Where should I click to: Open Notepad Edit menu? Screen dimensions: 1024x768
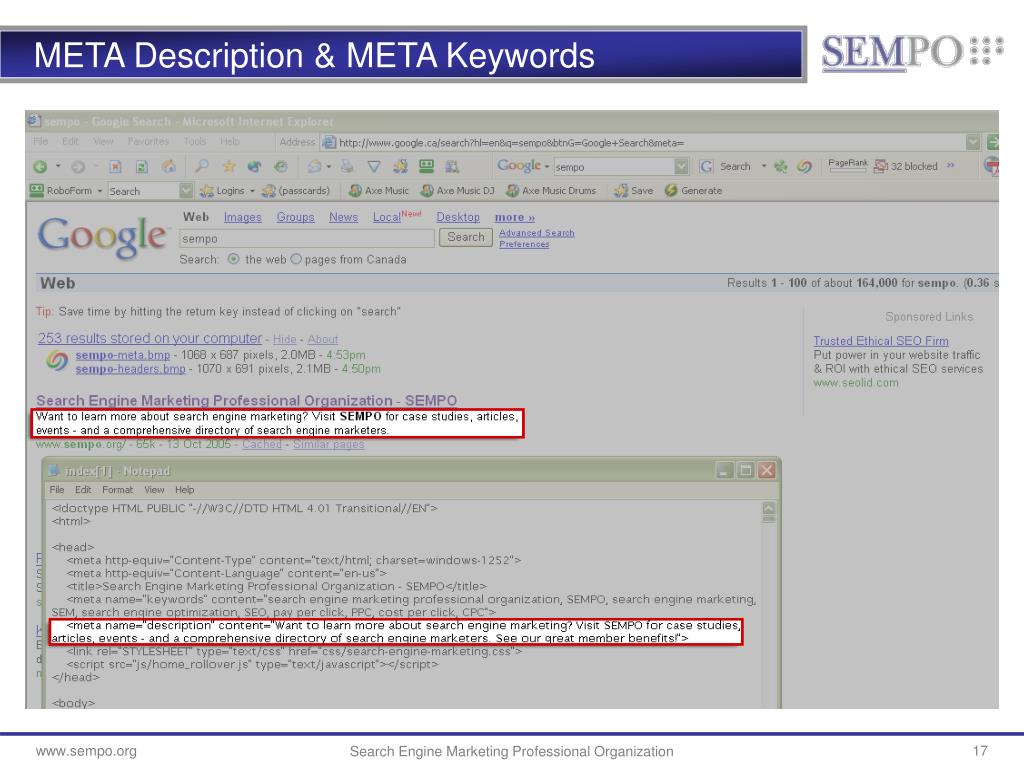tap(83, 490)
